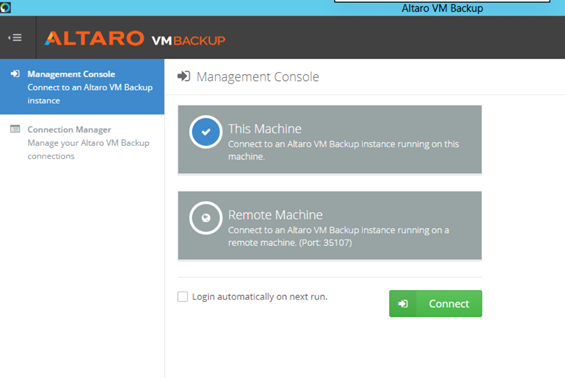
Task: Click the 'This Machine' card title
Action: 265,129
